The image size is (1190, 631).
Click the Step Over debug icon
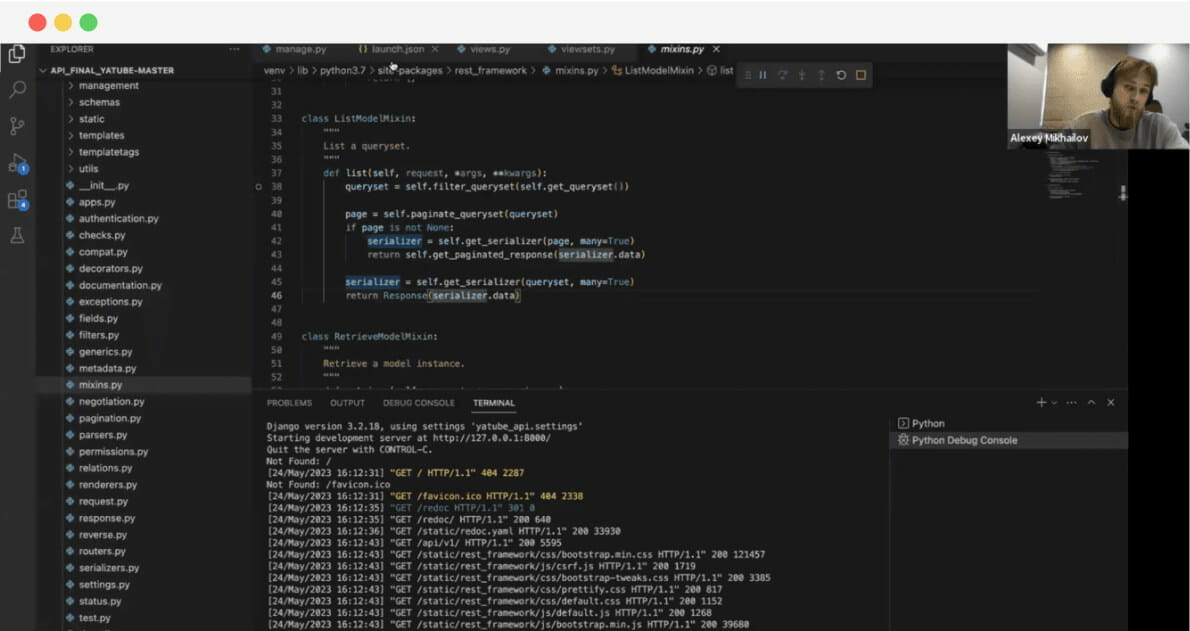point(782,75)
